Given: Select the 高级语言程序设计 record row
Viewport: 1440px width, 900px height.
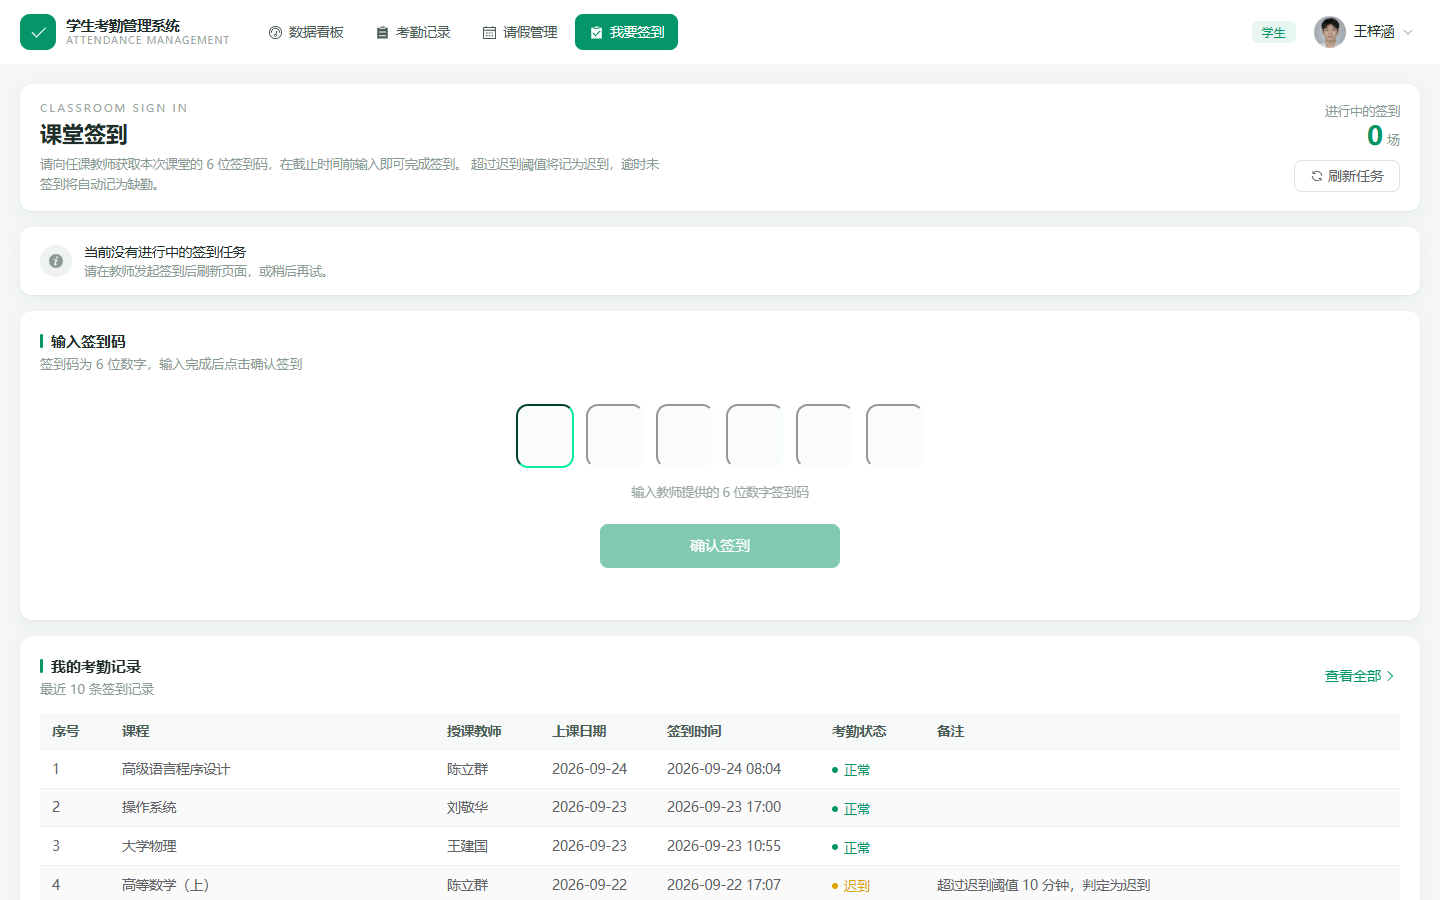Looking at the screenshot, I should point(720,769).
